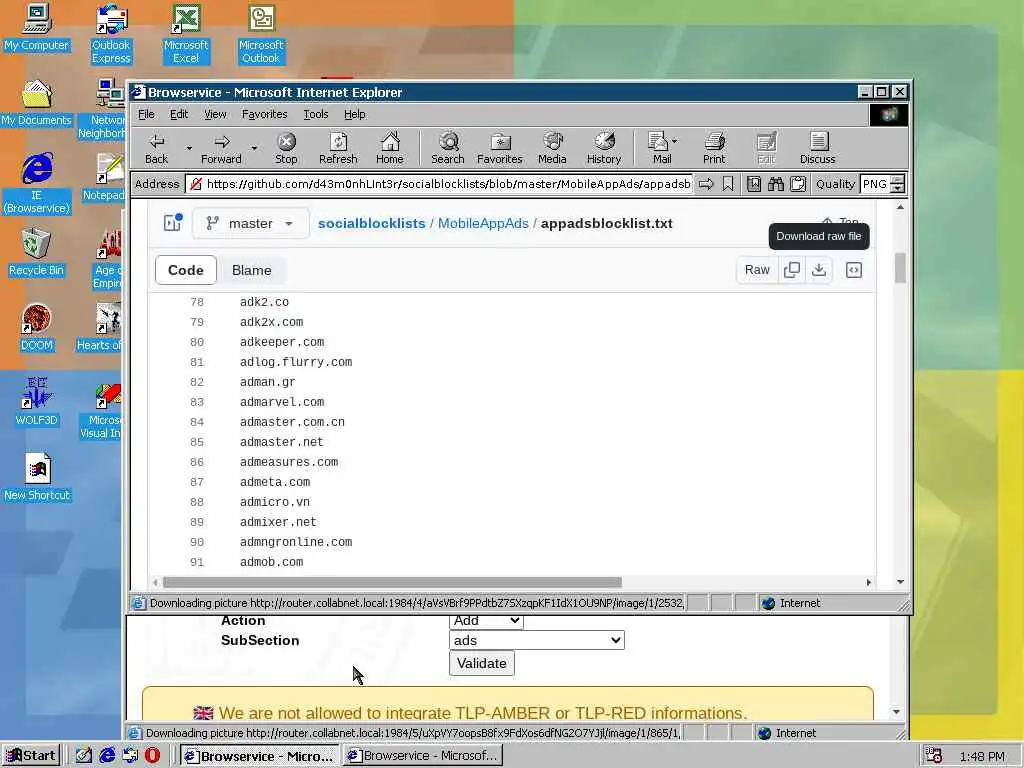Switch to the Blame tab

[251, 270]
